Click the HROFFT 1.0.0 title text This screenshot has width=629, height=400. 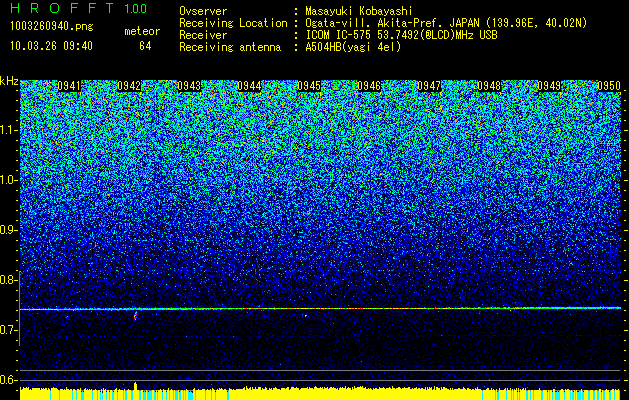point(78,8)
